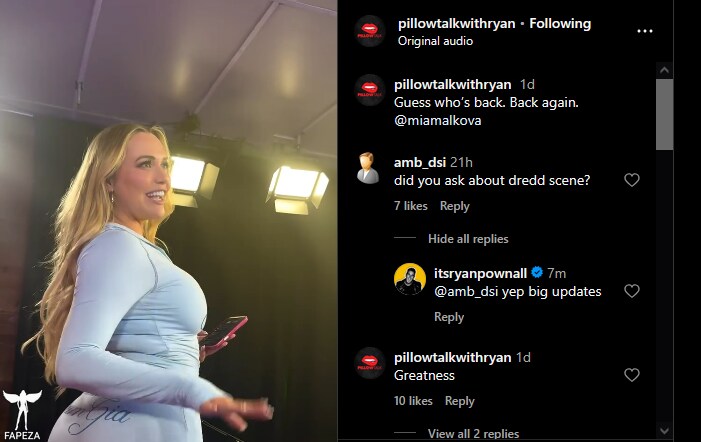Image resolution: width=701 pixels, height=442 pixels.
Task: View the 10 likes on Greatness comment
Action: tap(413, 401)
